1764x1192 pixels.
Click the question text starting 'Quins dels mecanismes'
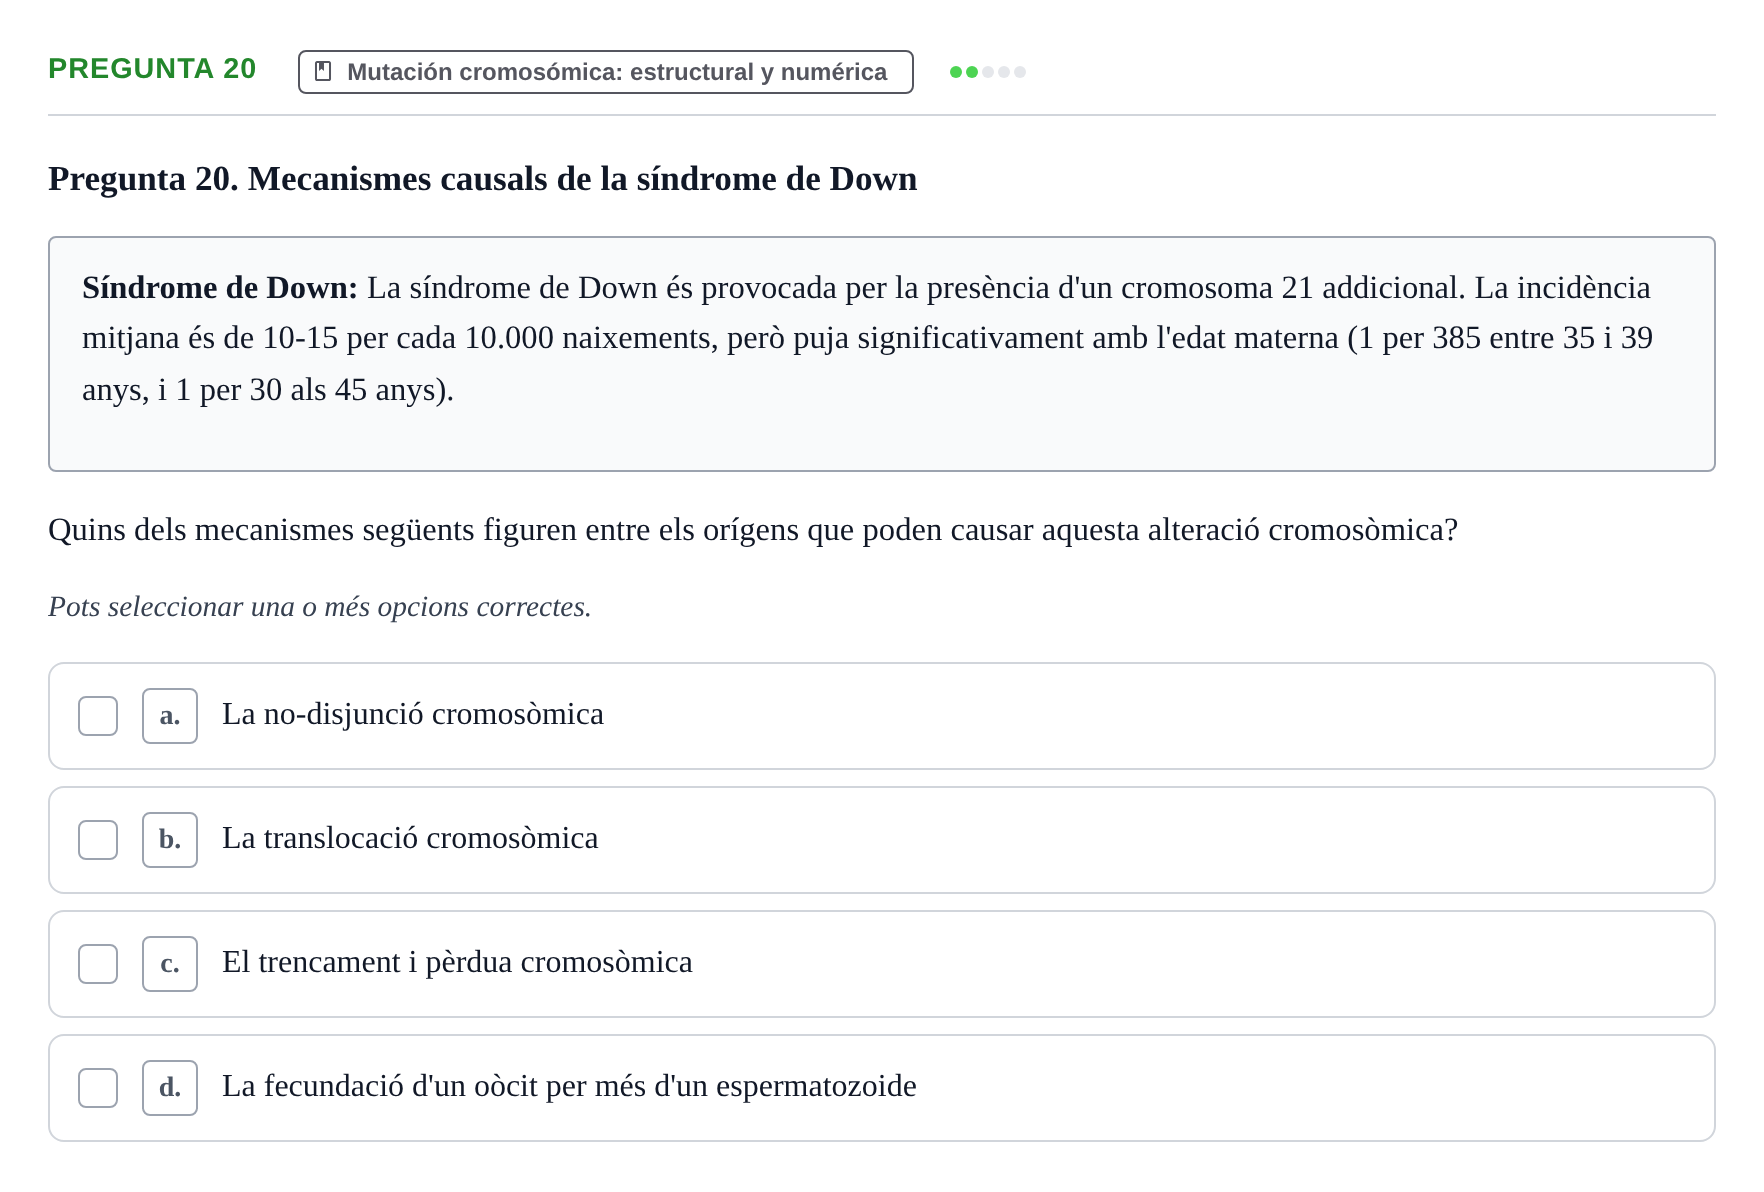(753, 530)
